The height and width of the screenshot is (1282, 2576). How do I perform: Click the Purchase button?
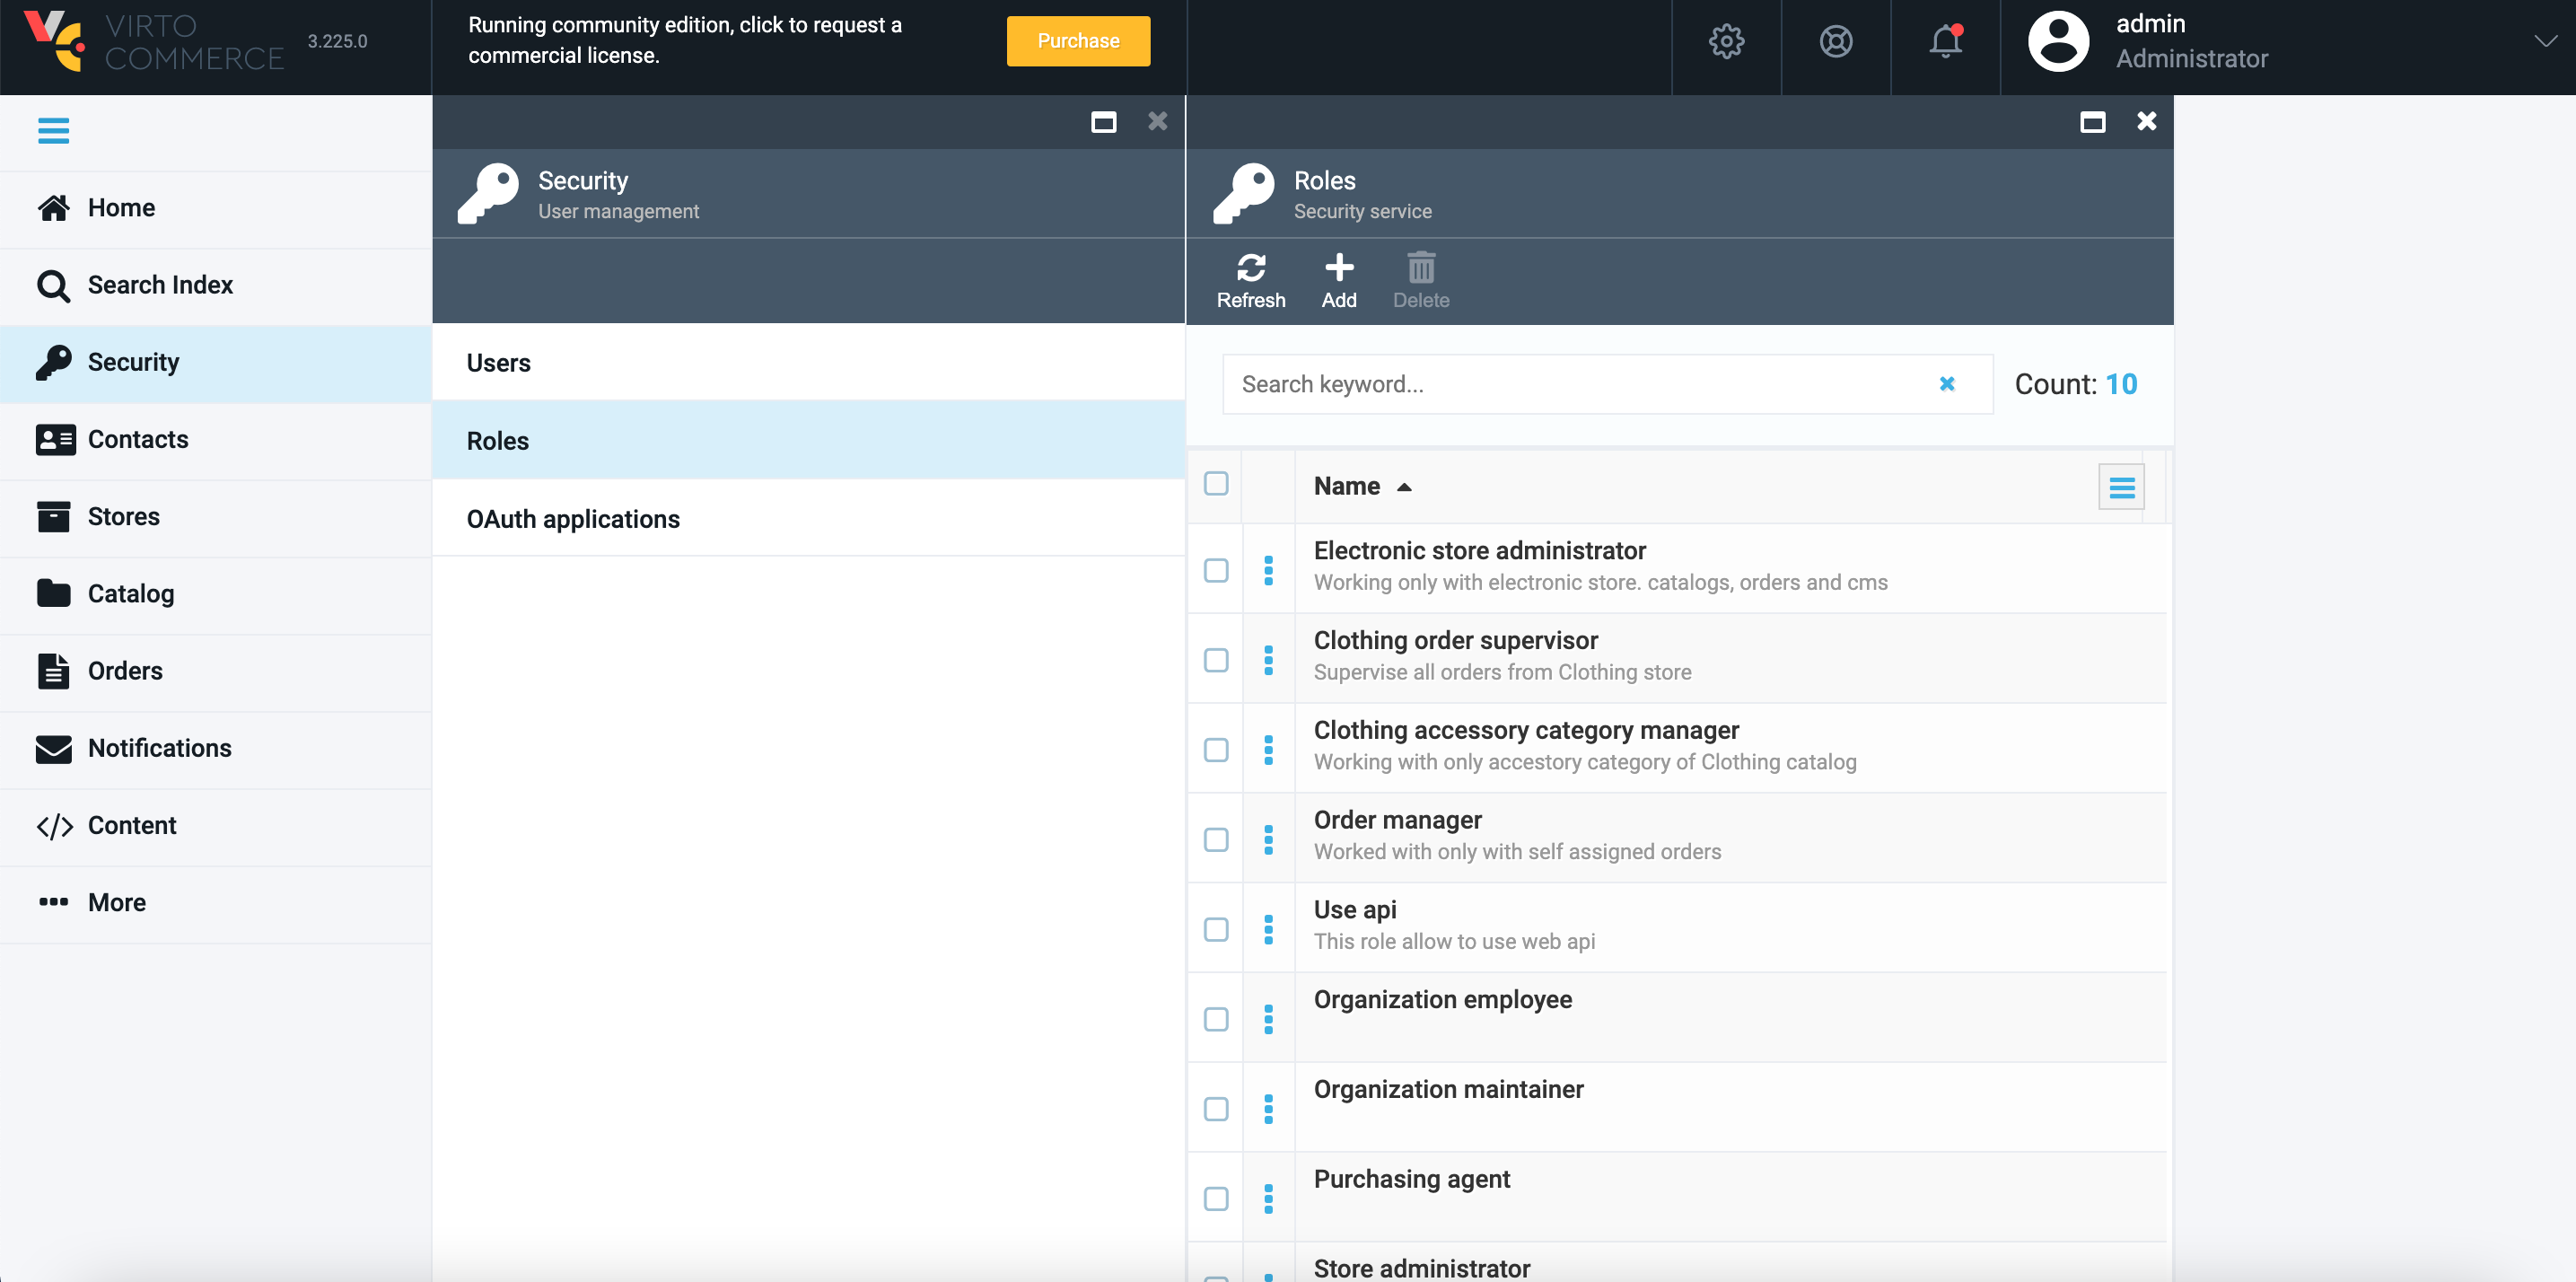pos(1077,41)
